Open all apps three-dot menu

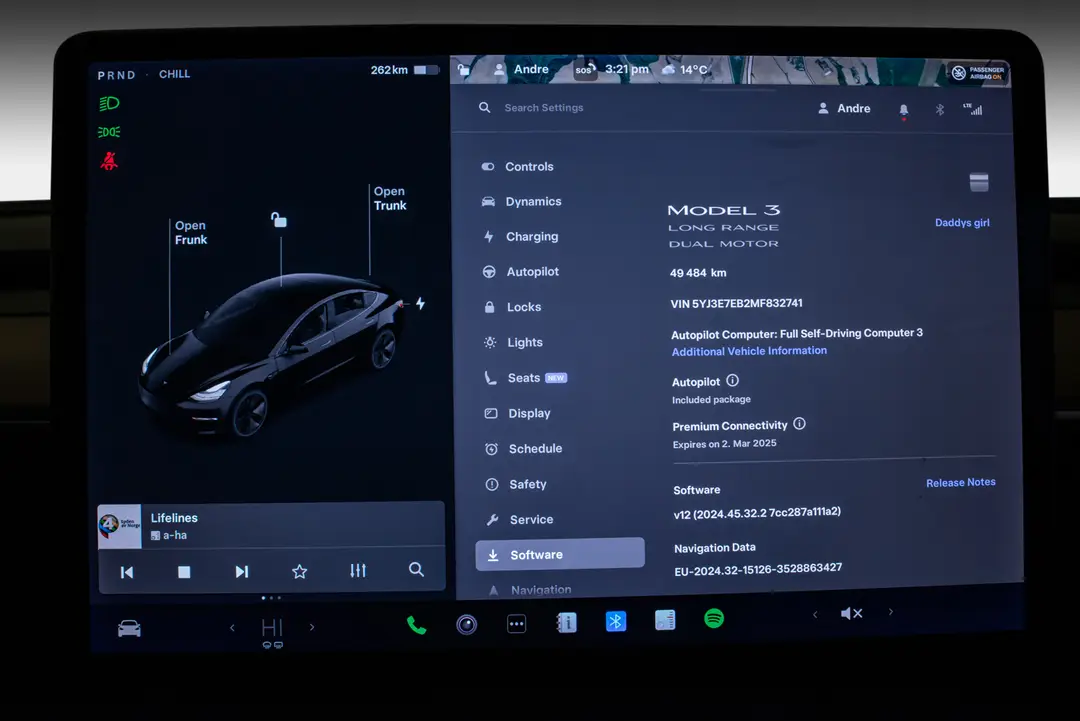point(517,624)
